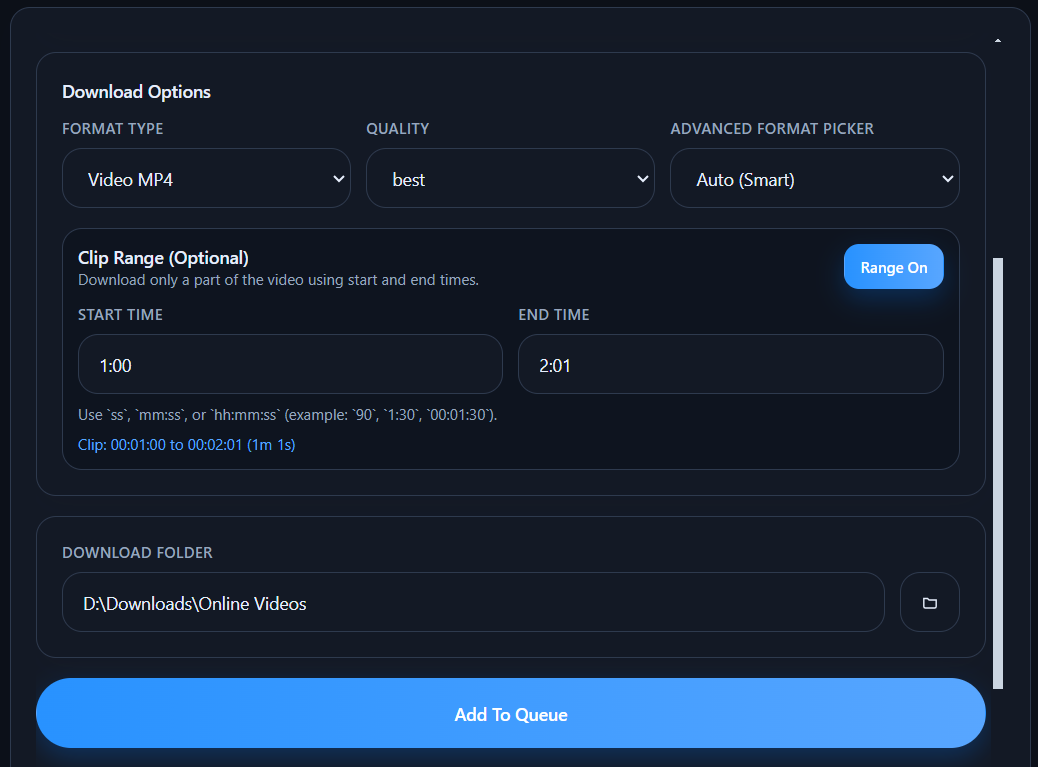The image size is (1038, 767).
Task: Click the collapse caret at the top right
Action: (x=997, y=38)
